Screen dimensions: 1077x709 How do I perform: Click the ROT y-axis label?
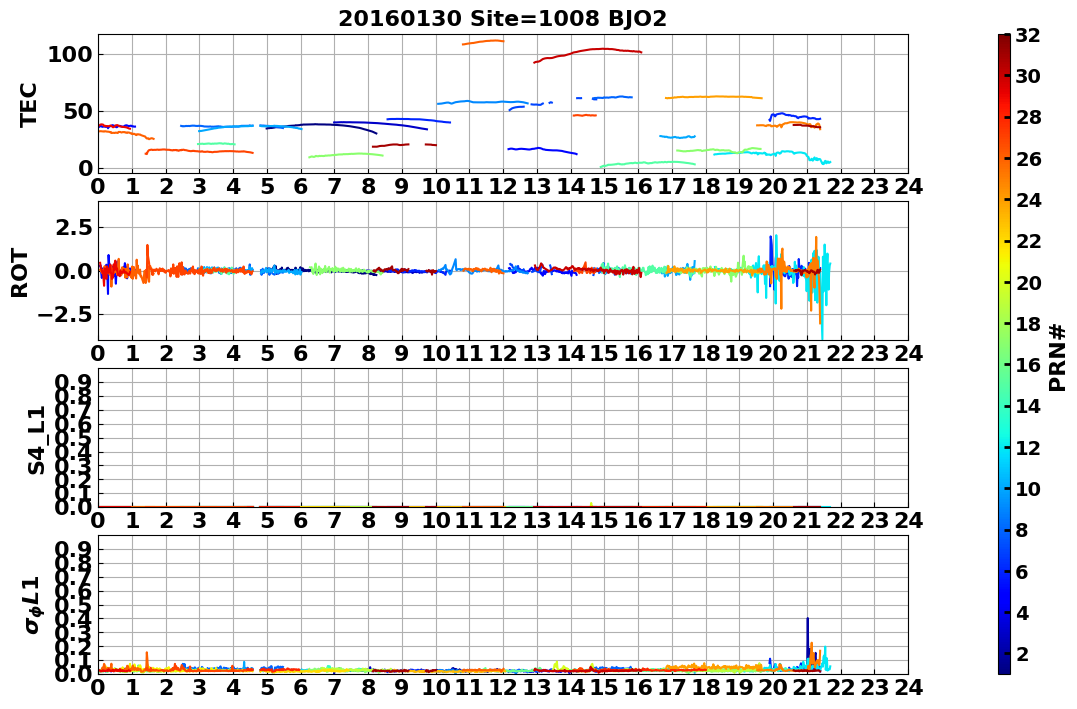21,273
